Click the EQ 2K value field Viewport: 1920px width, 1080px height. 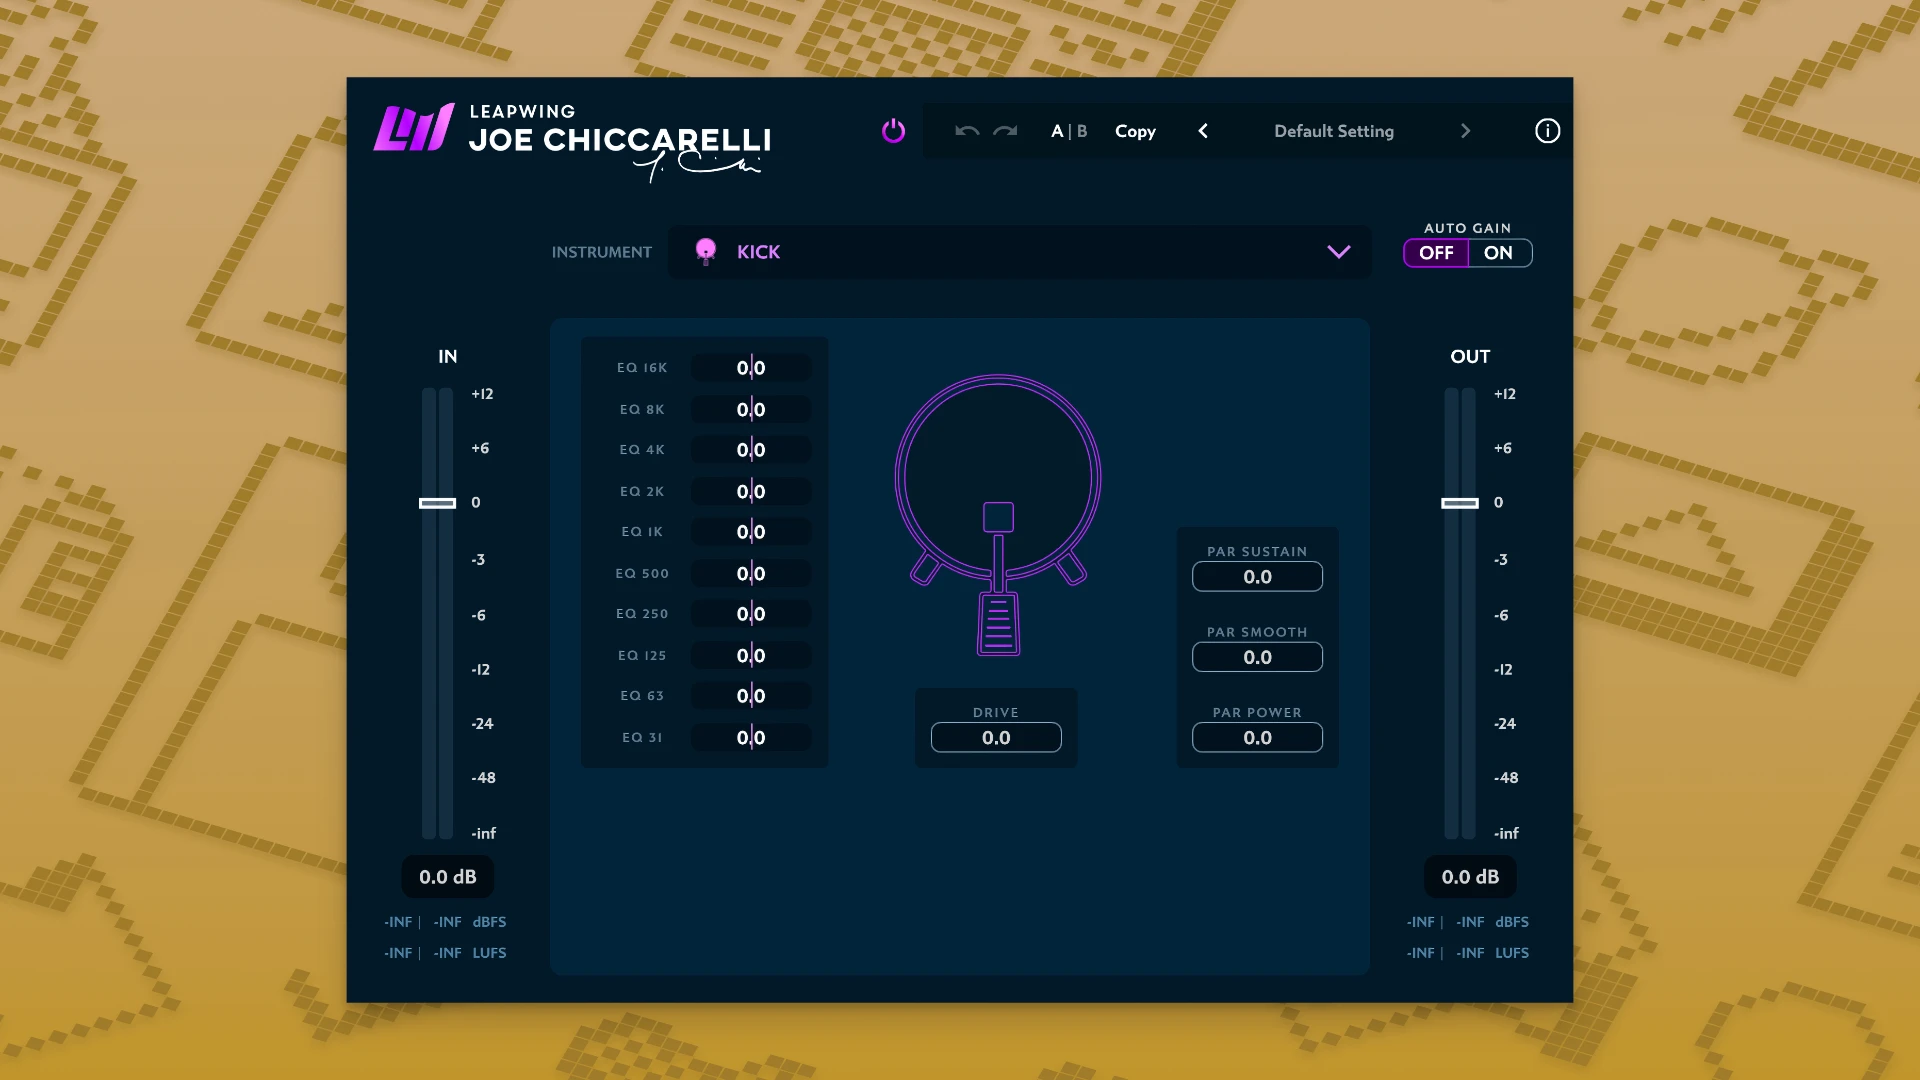point(751,491)
